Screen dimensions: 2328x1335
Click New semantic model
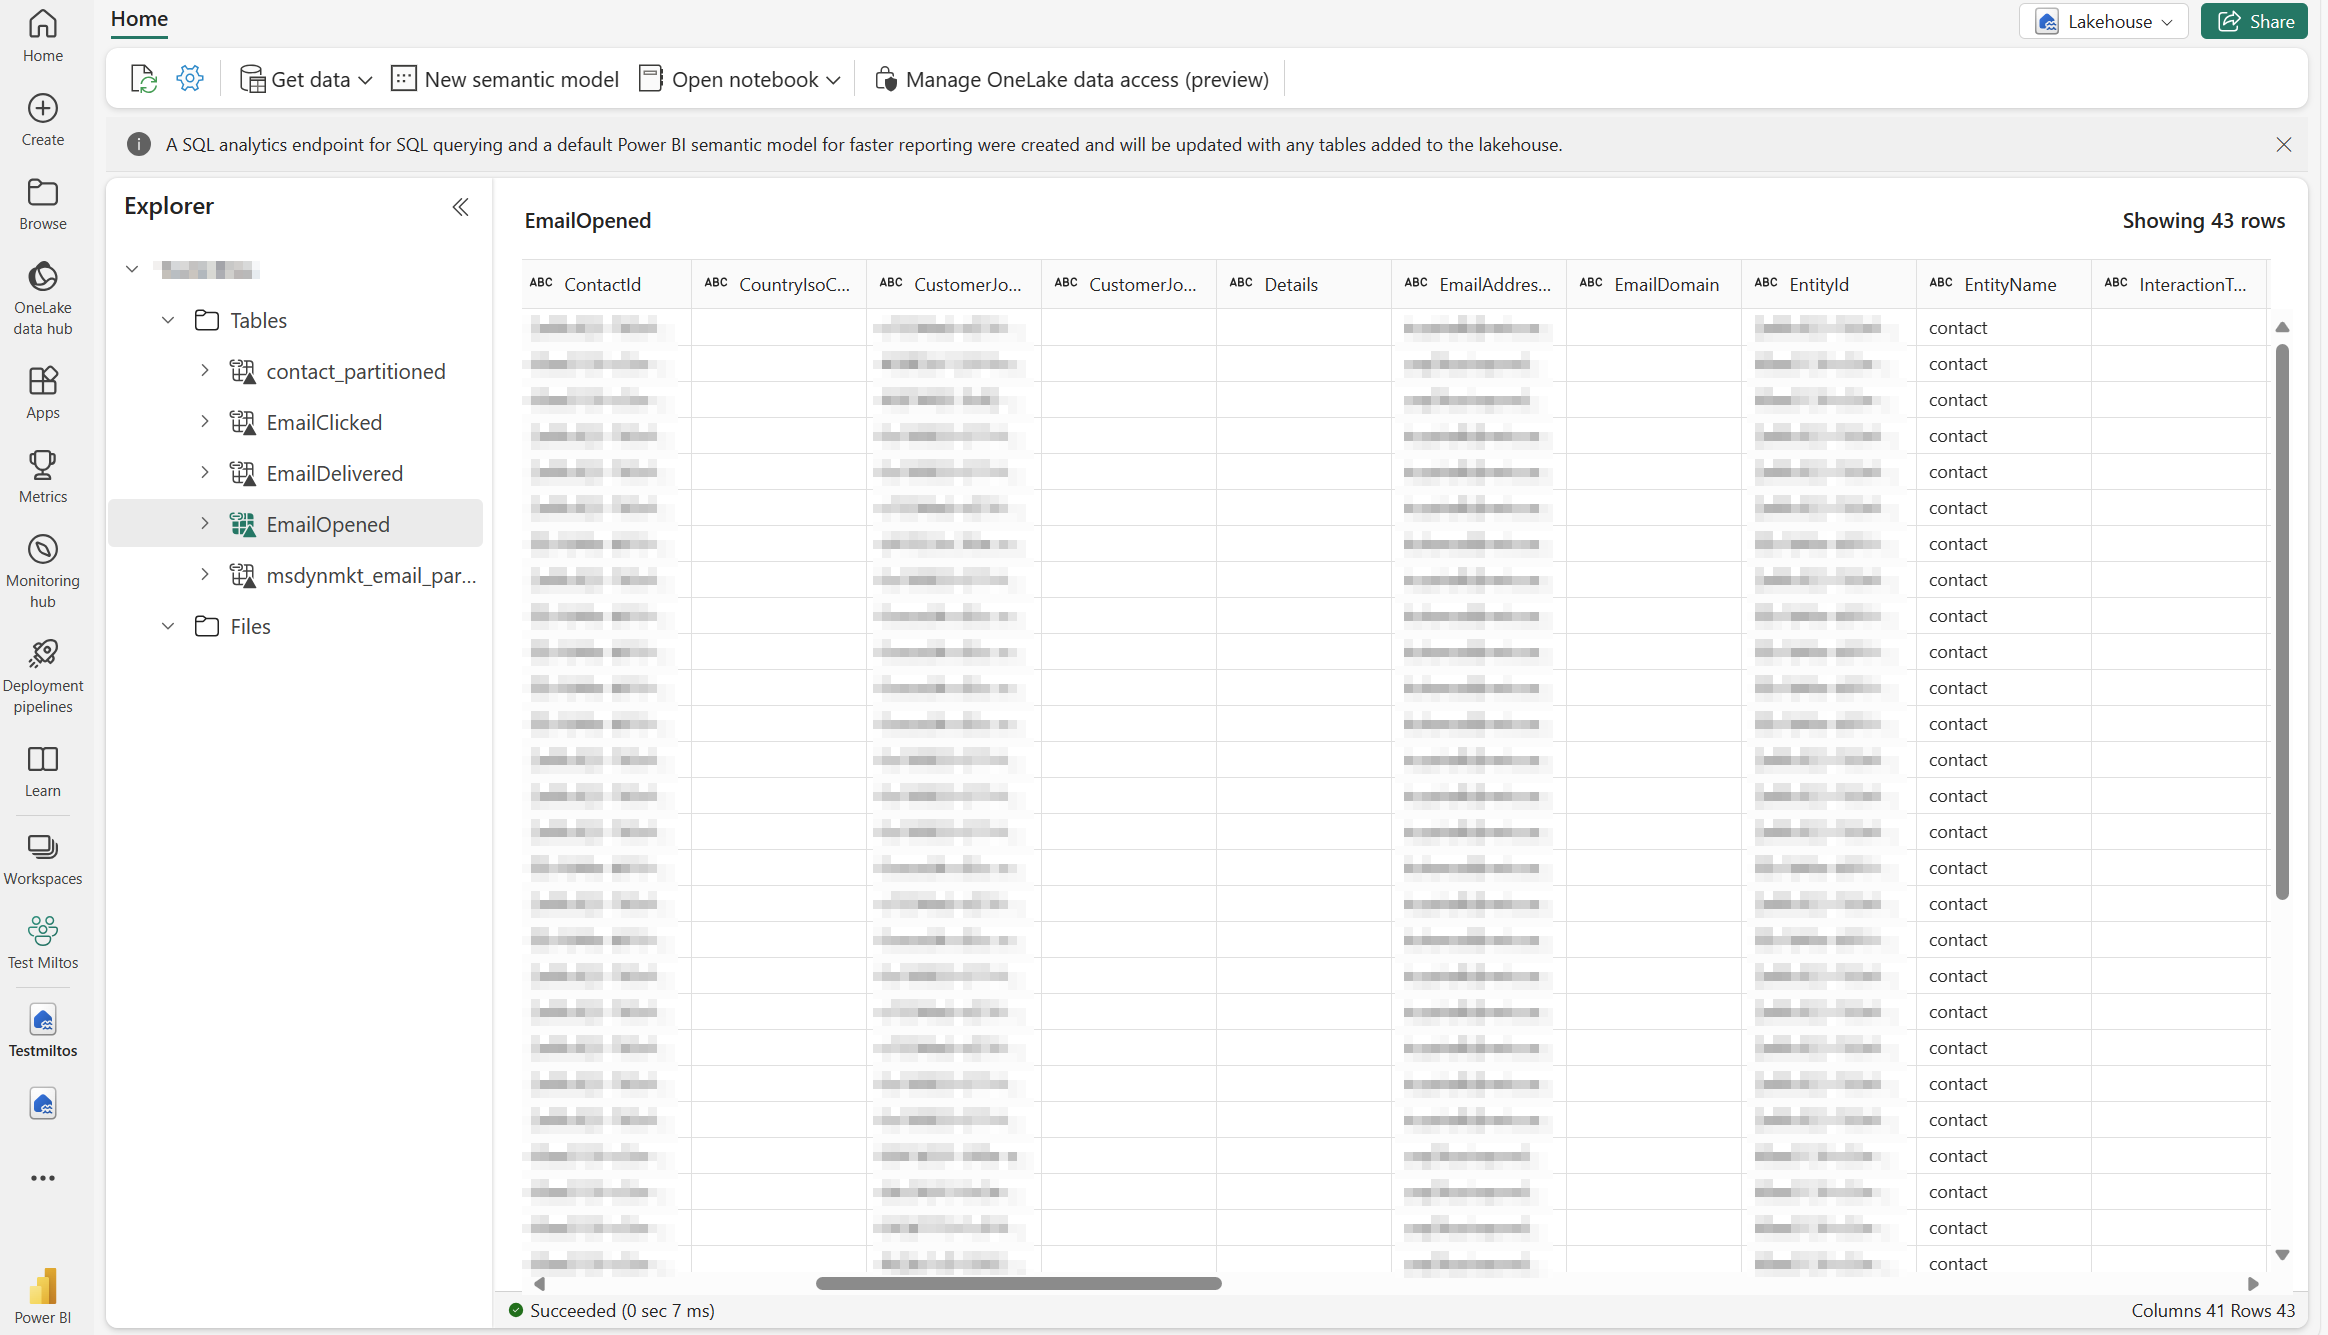(x=505, y=79)
